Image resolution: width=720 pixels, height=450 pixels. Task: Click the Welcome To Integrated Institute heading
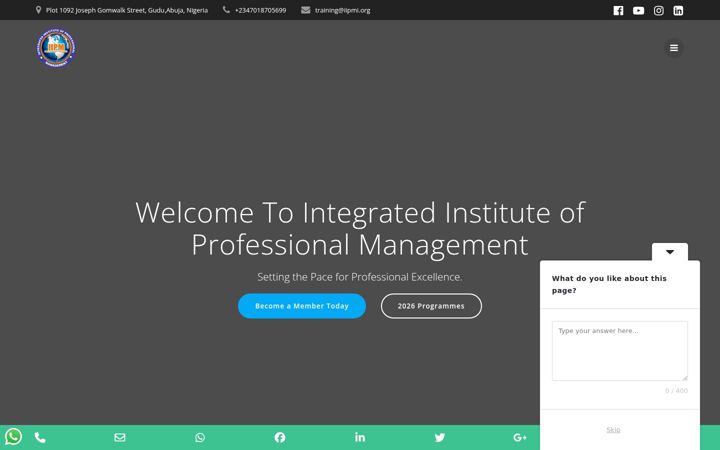[x=360, y=228]
